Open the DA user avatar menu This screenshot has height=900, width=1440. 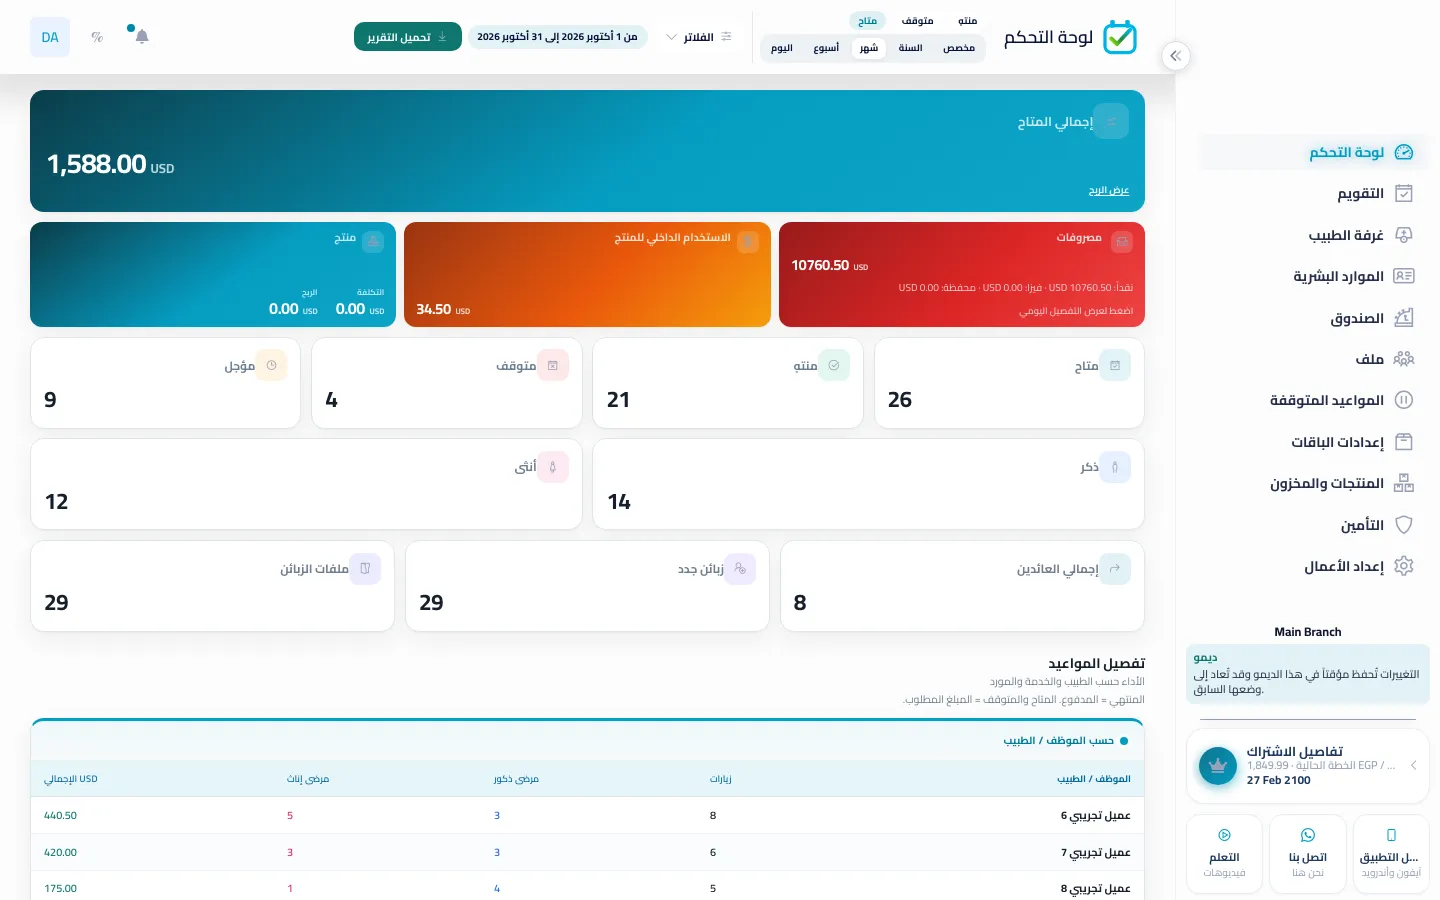pos(50,37)
